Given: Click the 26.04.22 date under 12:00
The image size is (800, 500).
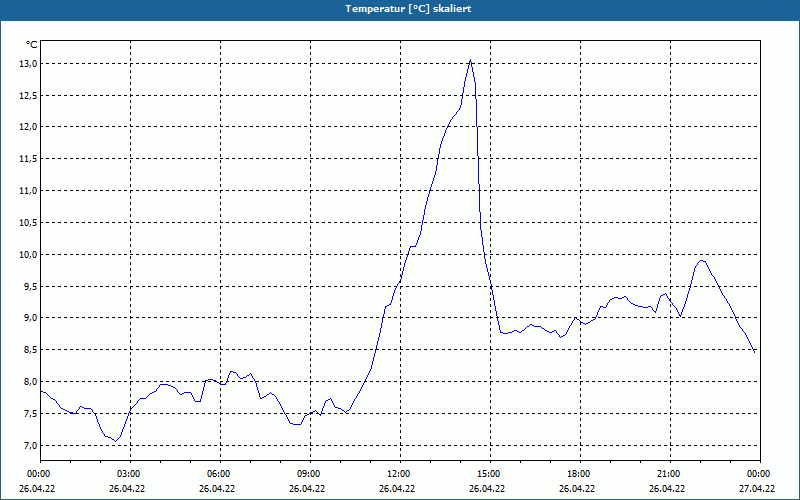Looking at the screenshot, I should 397,488.
